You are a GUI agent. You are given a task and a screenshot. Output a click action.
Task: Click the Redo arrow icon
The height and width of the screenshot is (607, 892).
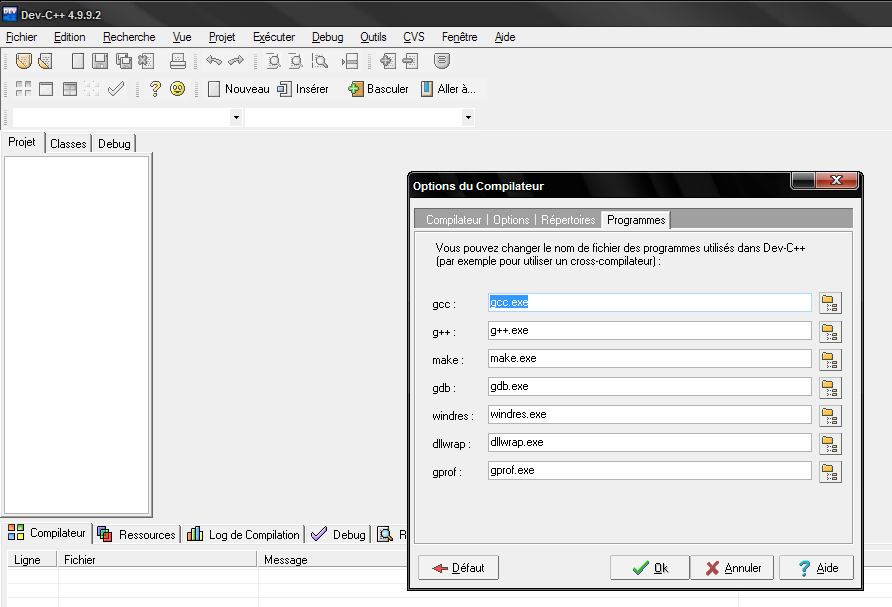tap(236, 60)
